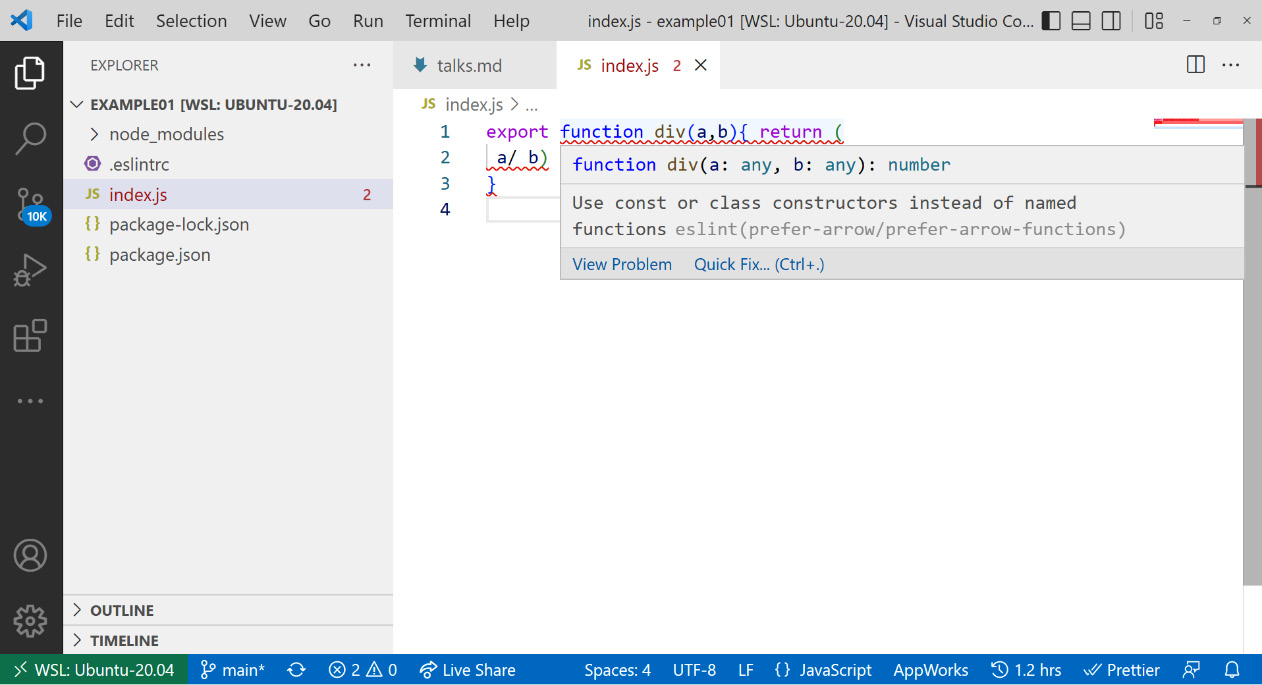This screenshot has height=685, width=1262.
Task: Start a Live Share session
Action: coord(467,670)
